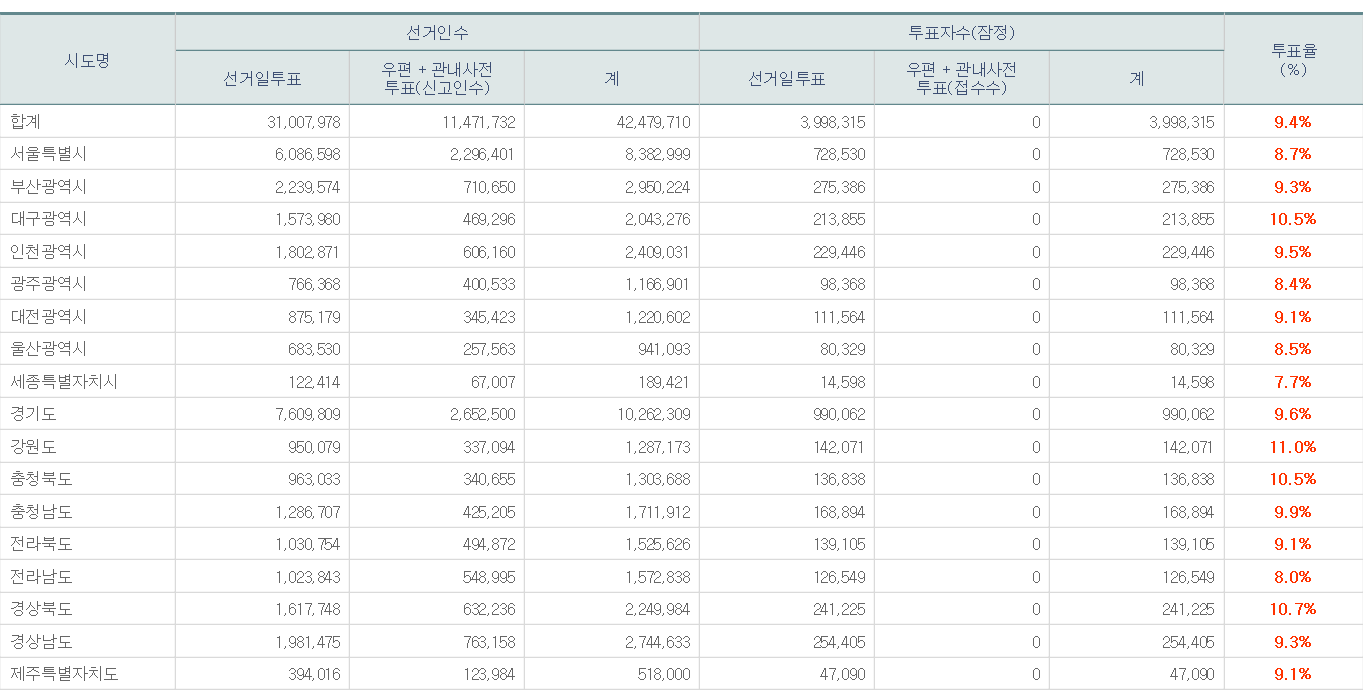Image resolution: width=1363 pixels, height=696 pixels.
Task: Click the 합계 row label
Action: click(32, 121)
